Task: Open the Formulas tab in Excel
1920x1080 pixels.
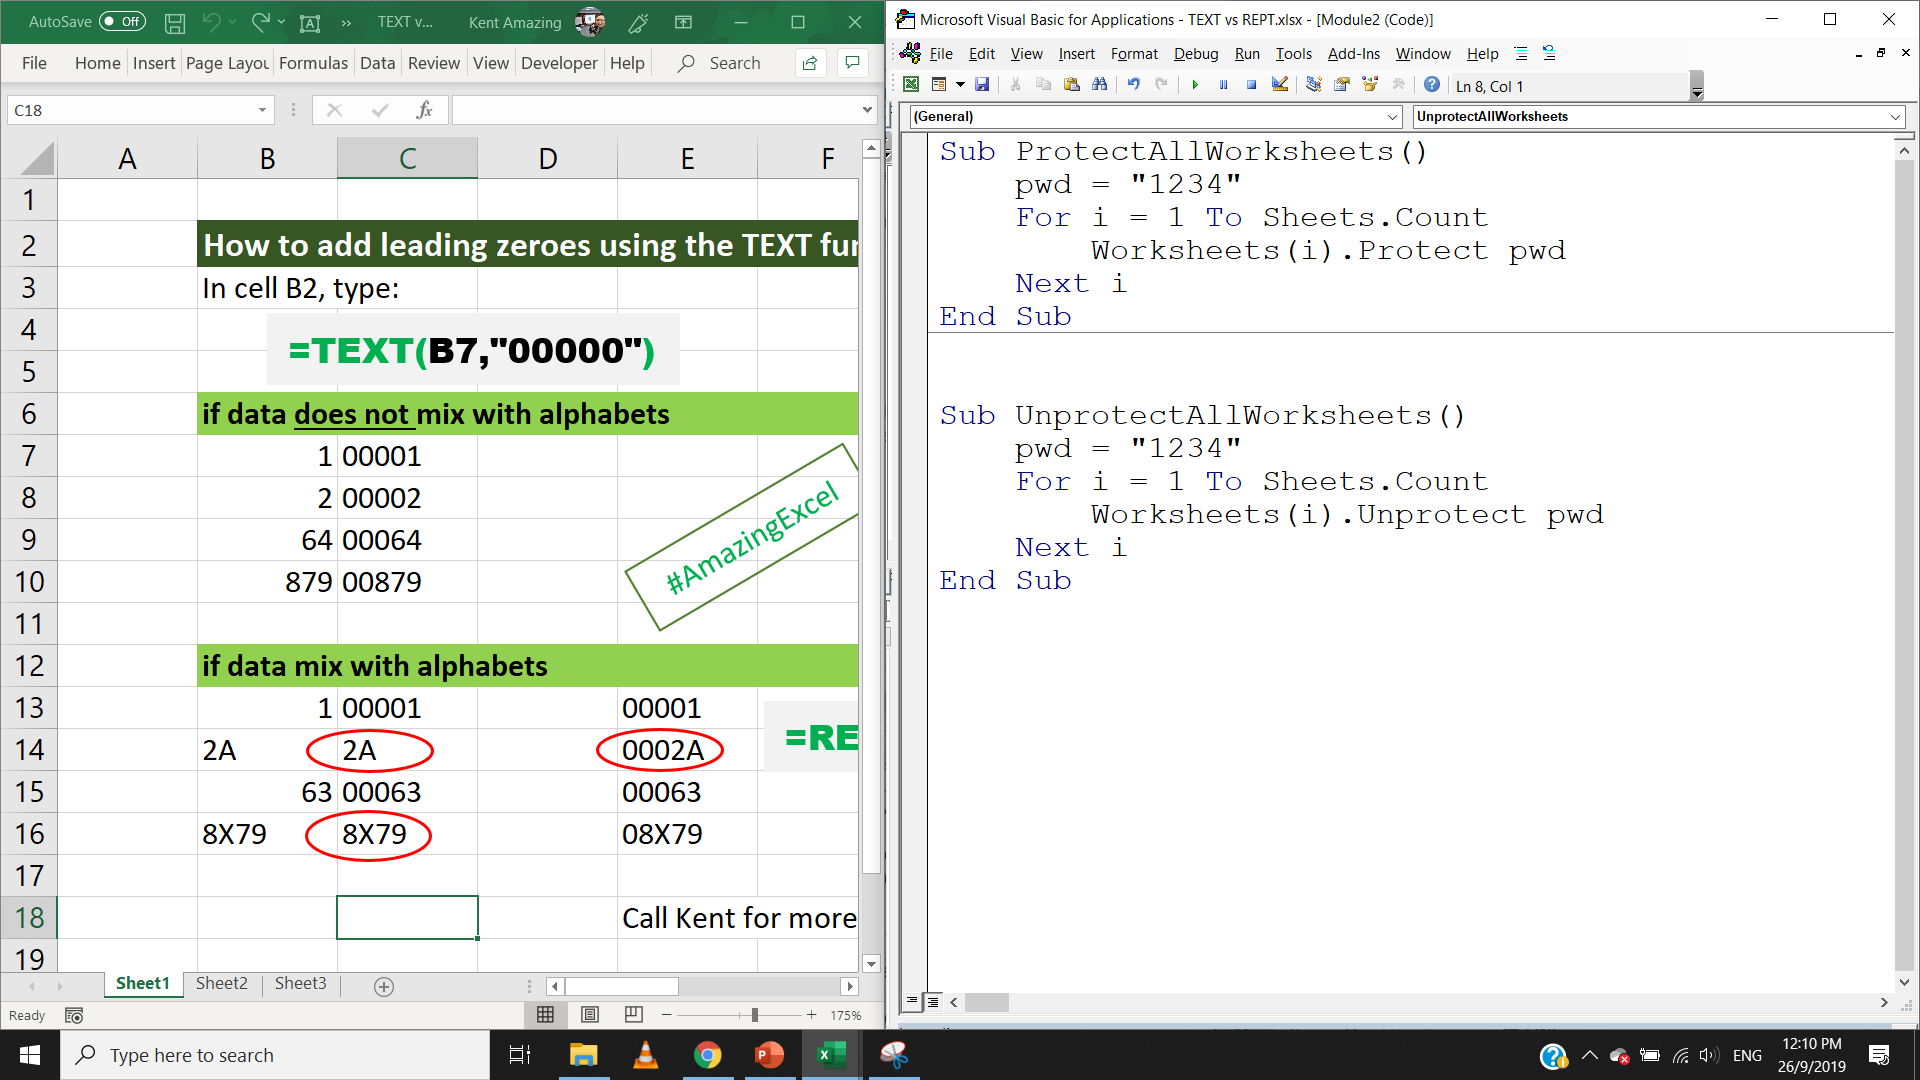Action: (313, 63)
